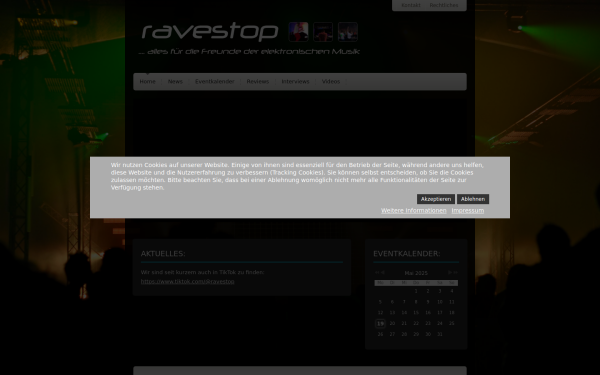Open the Reviews menu item
The width and height of the screenshot is (600, 375).
(258, 82)
